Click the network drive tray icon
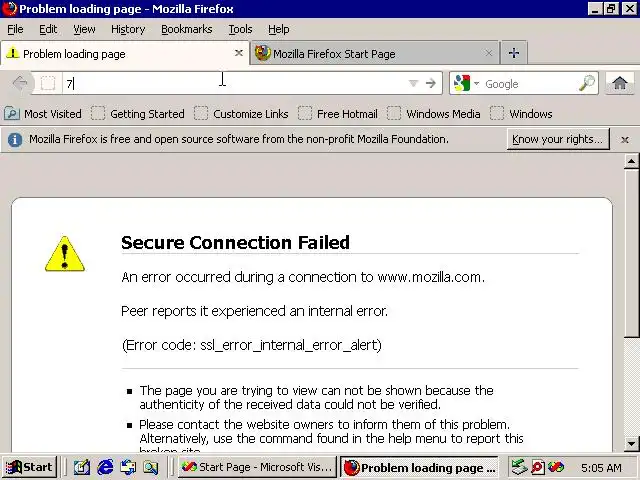The height and width of the screenshot is (480, 640). pos(519,467)
